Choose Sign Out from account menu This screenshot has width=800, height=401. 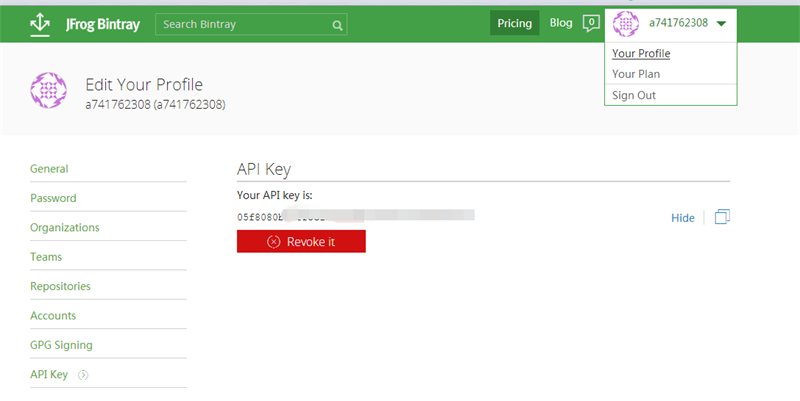634,95
